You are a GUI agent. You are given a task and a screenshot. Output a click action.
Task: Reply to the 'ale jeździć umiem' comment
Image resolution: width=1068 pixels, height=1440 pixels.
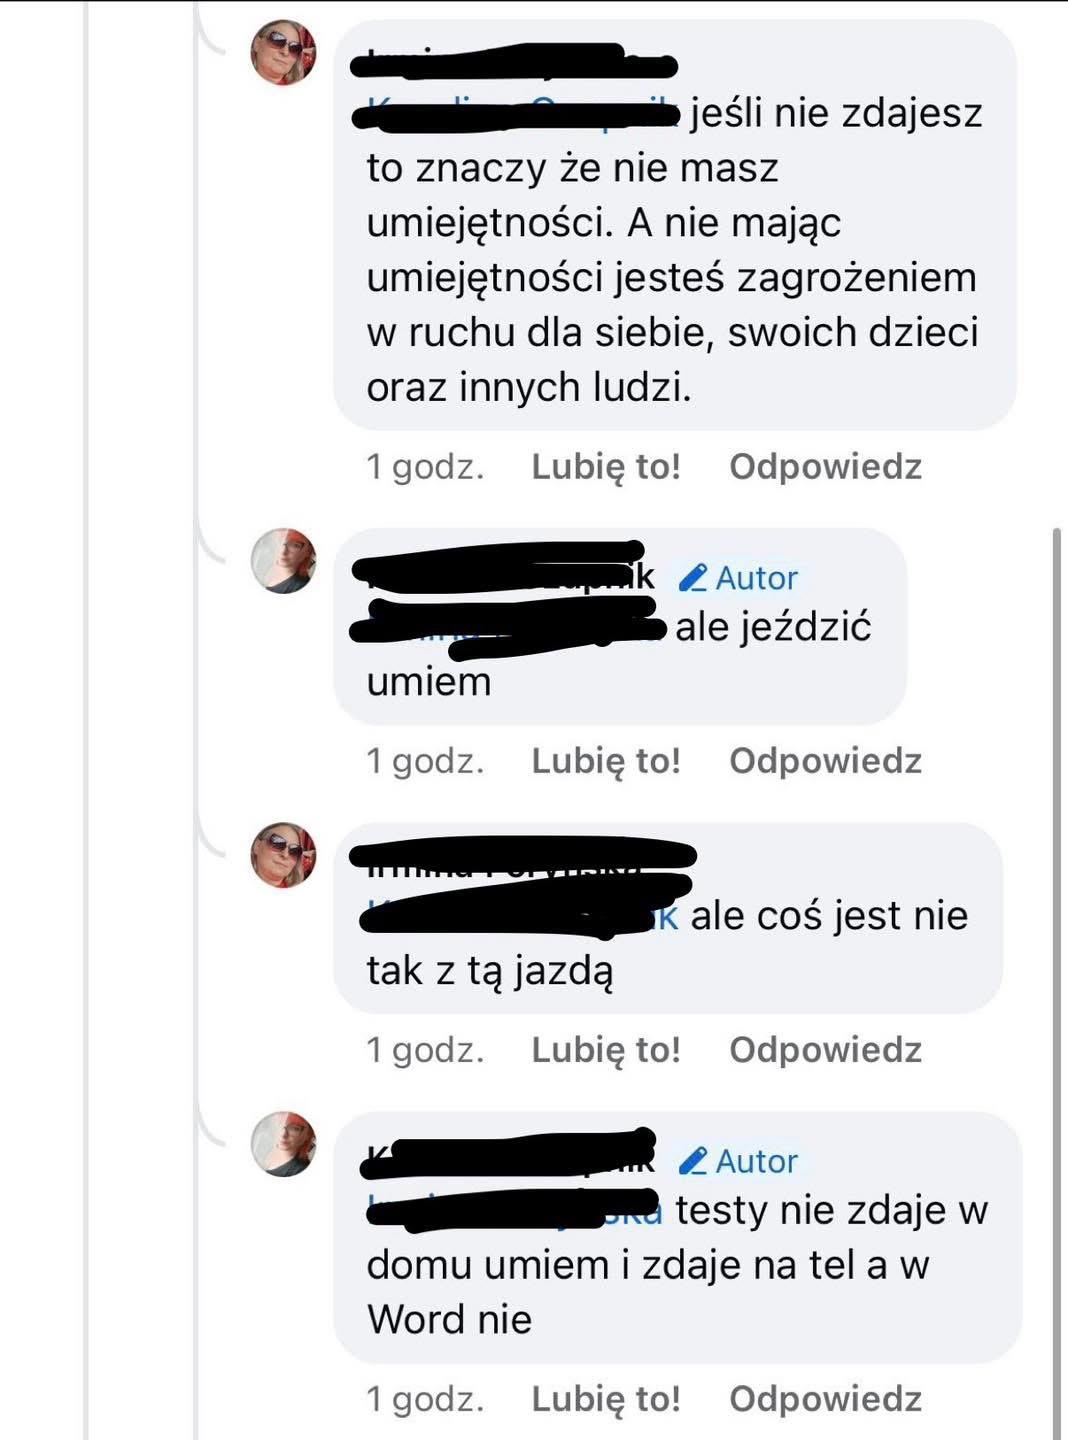(825, 761)
